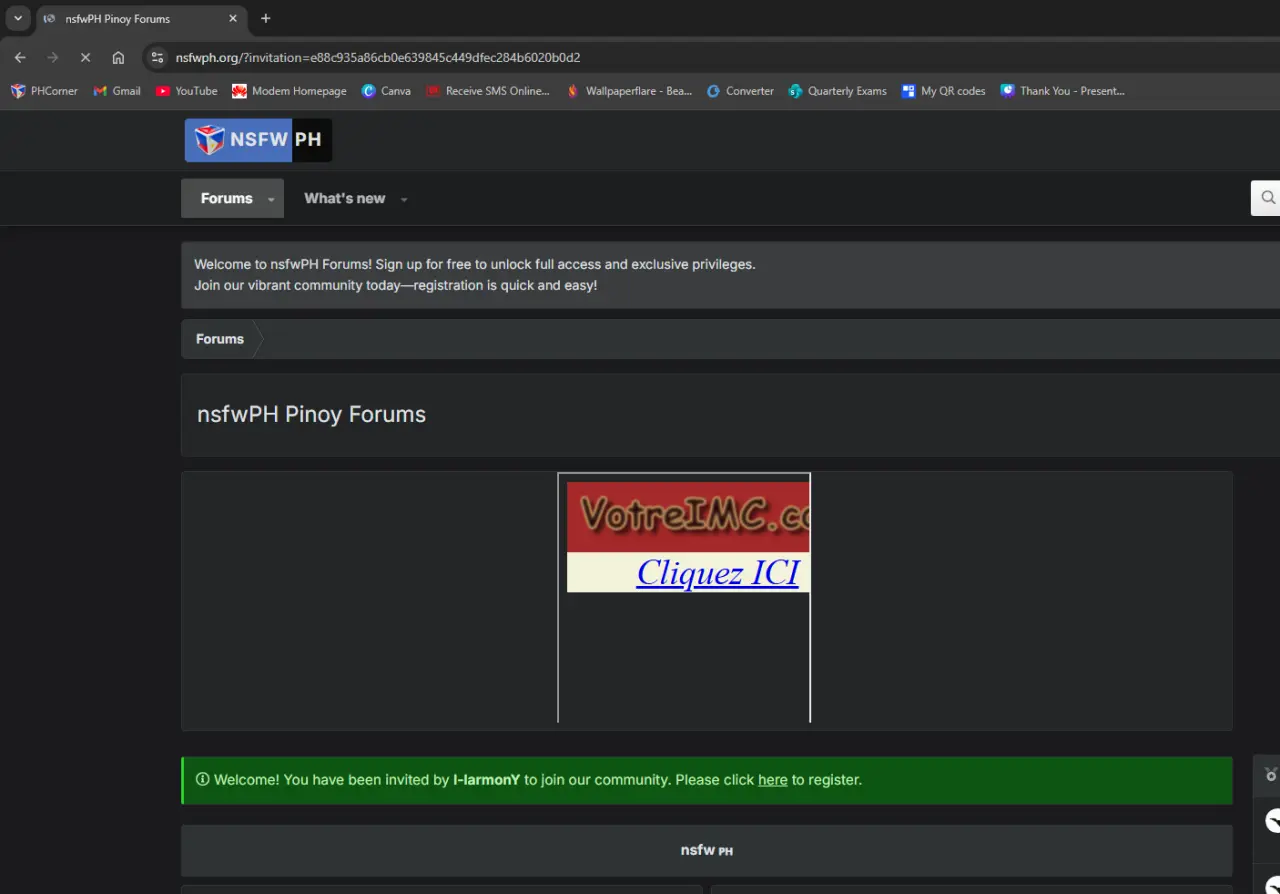Open the PHCorner bookmark
The image size is (1280, 894).
click(44, 91)
